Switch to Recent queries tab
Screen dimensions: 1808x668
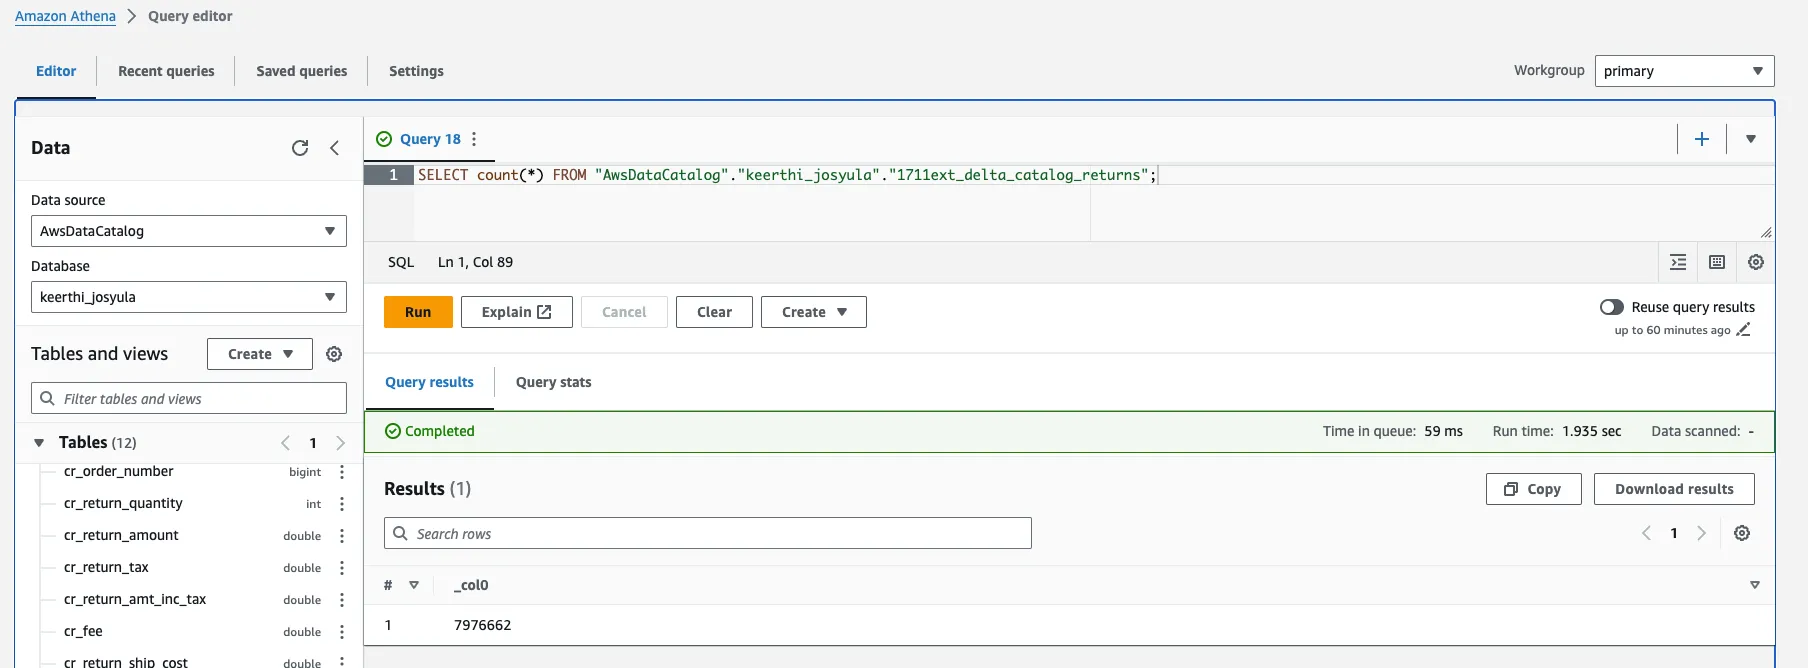[x=166, y=71]
